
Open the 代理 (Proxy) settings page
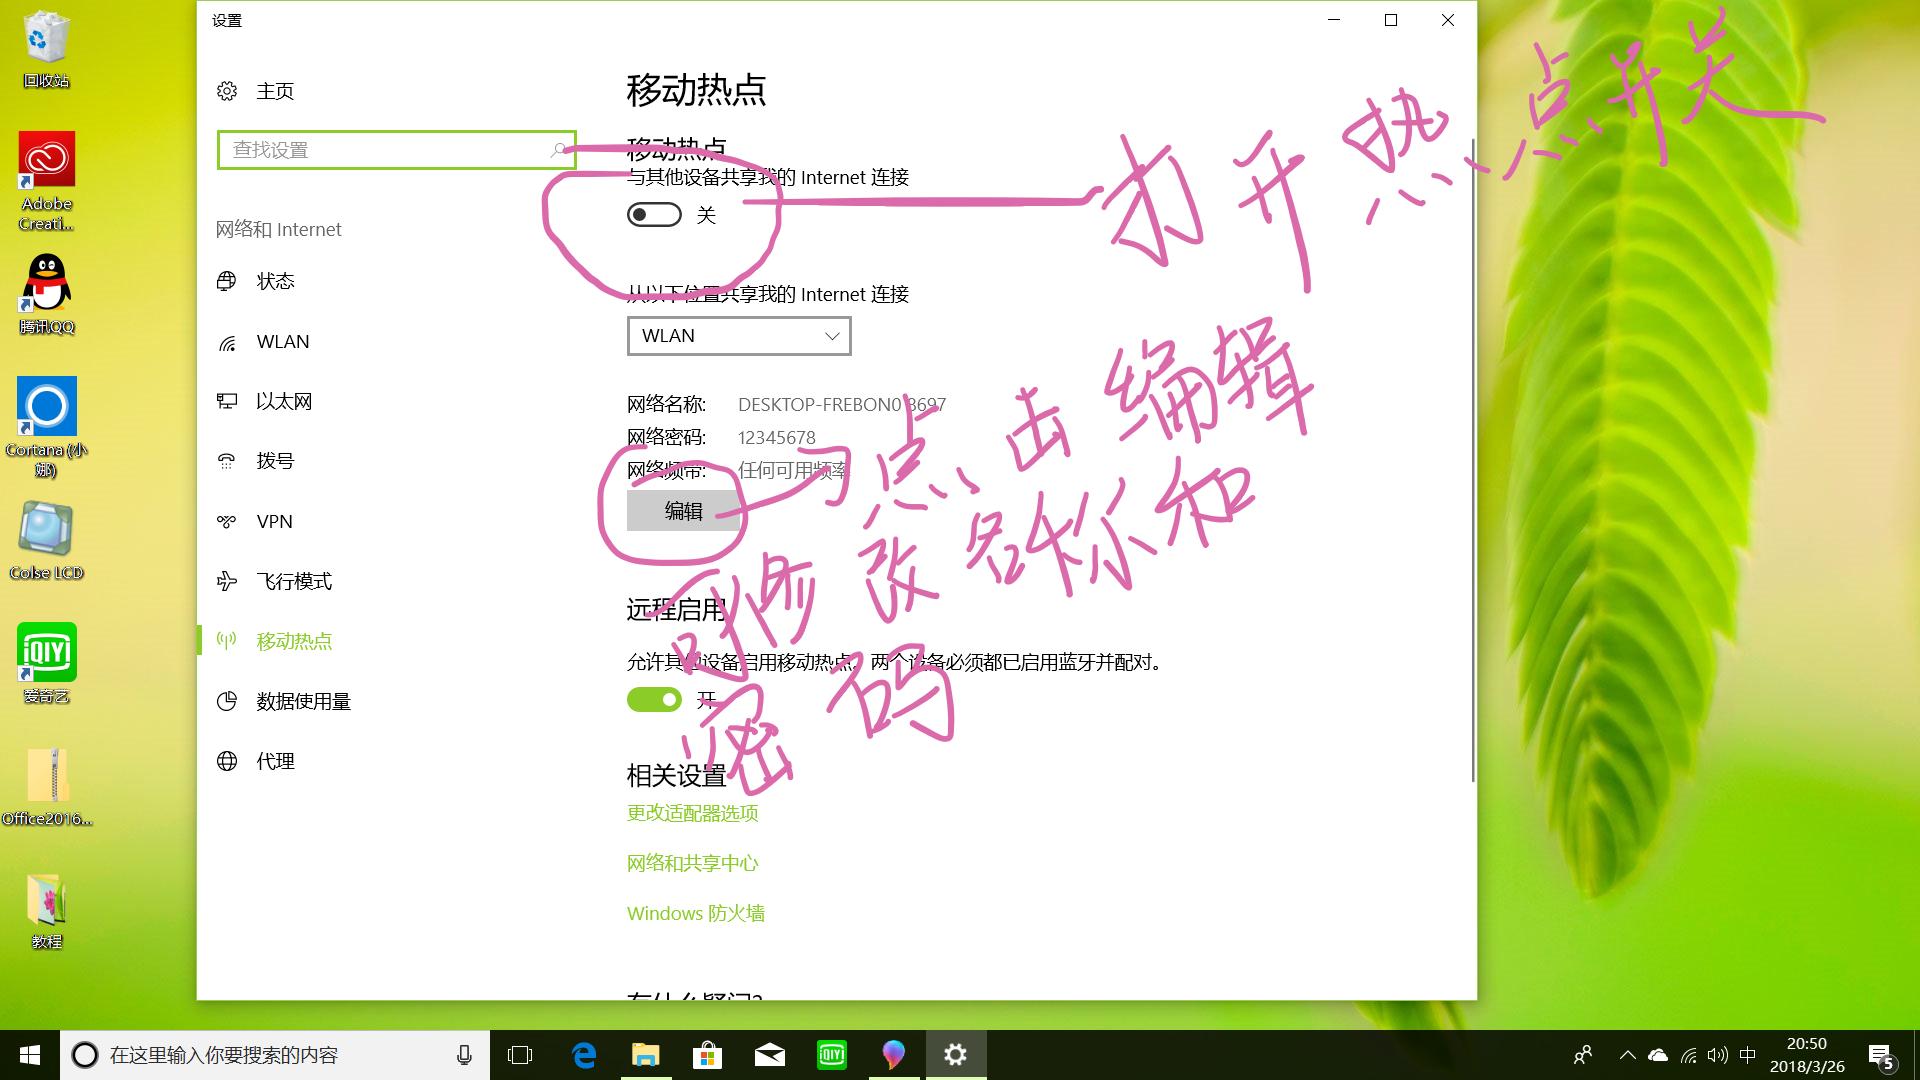point(276,761)
